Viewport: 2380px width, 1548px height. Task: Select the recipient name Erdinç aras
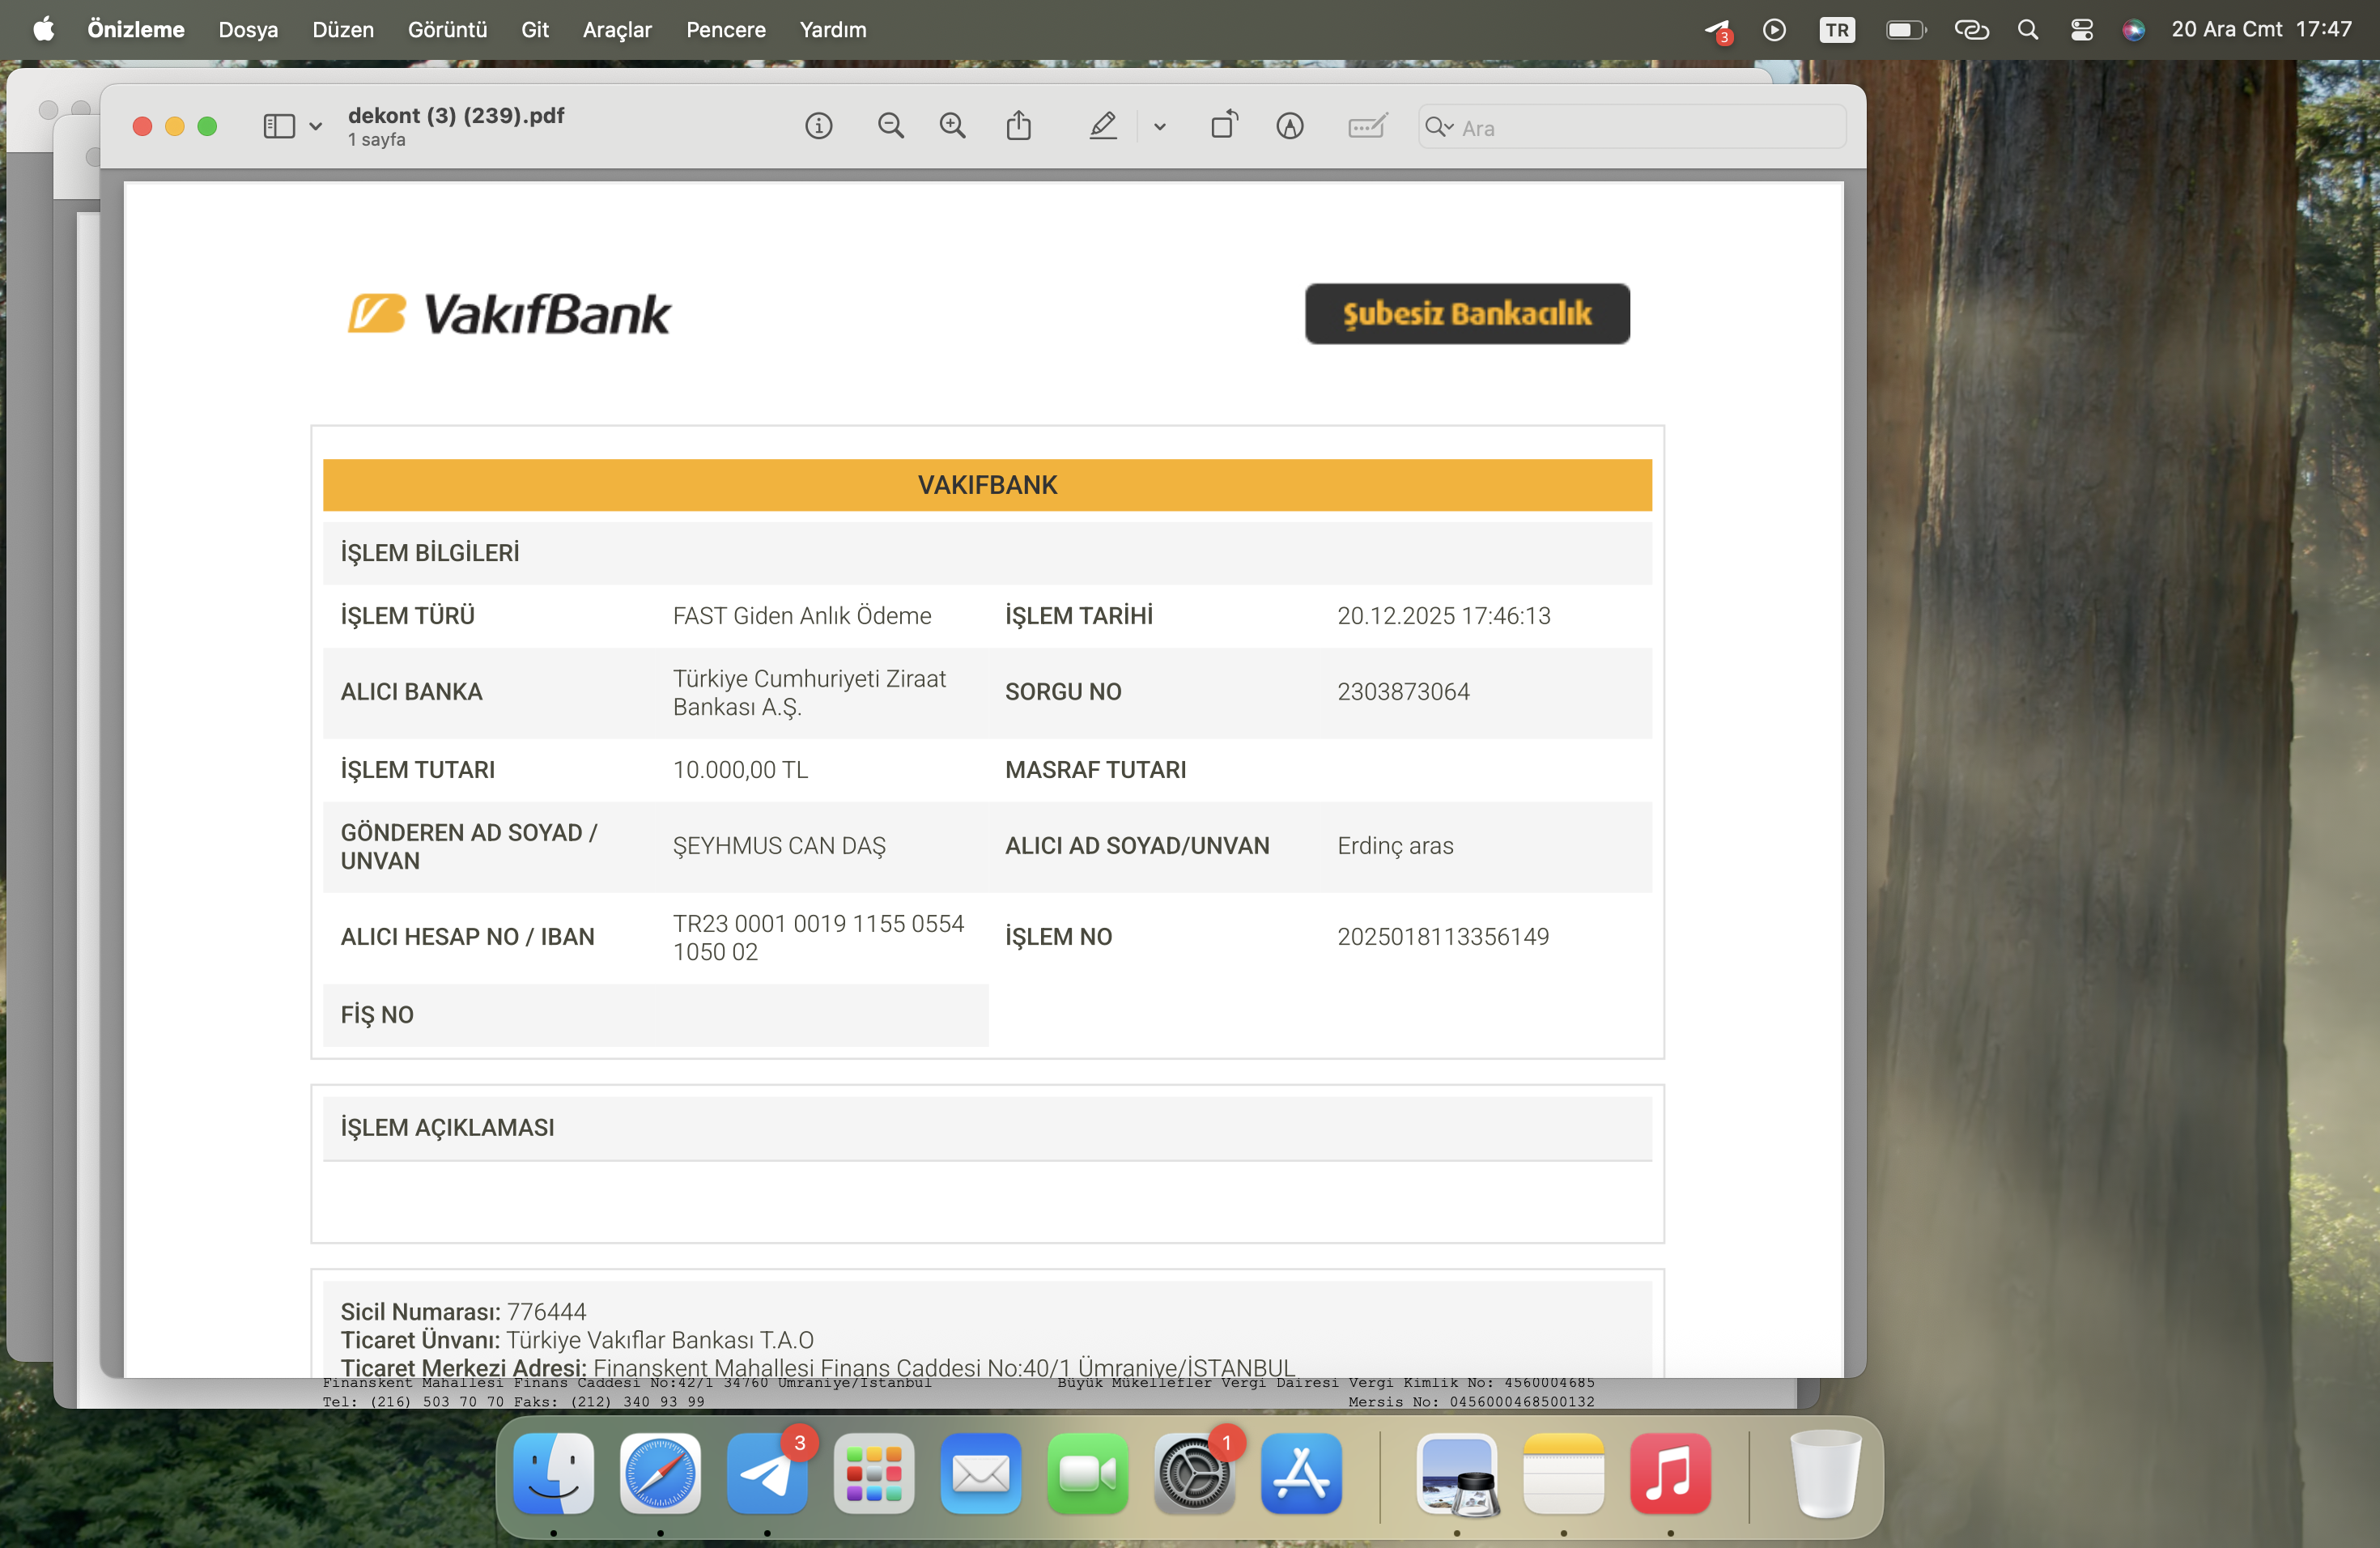pos(1395,846)
